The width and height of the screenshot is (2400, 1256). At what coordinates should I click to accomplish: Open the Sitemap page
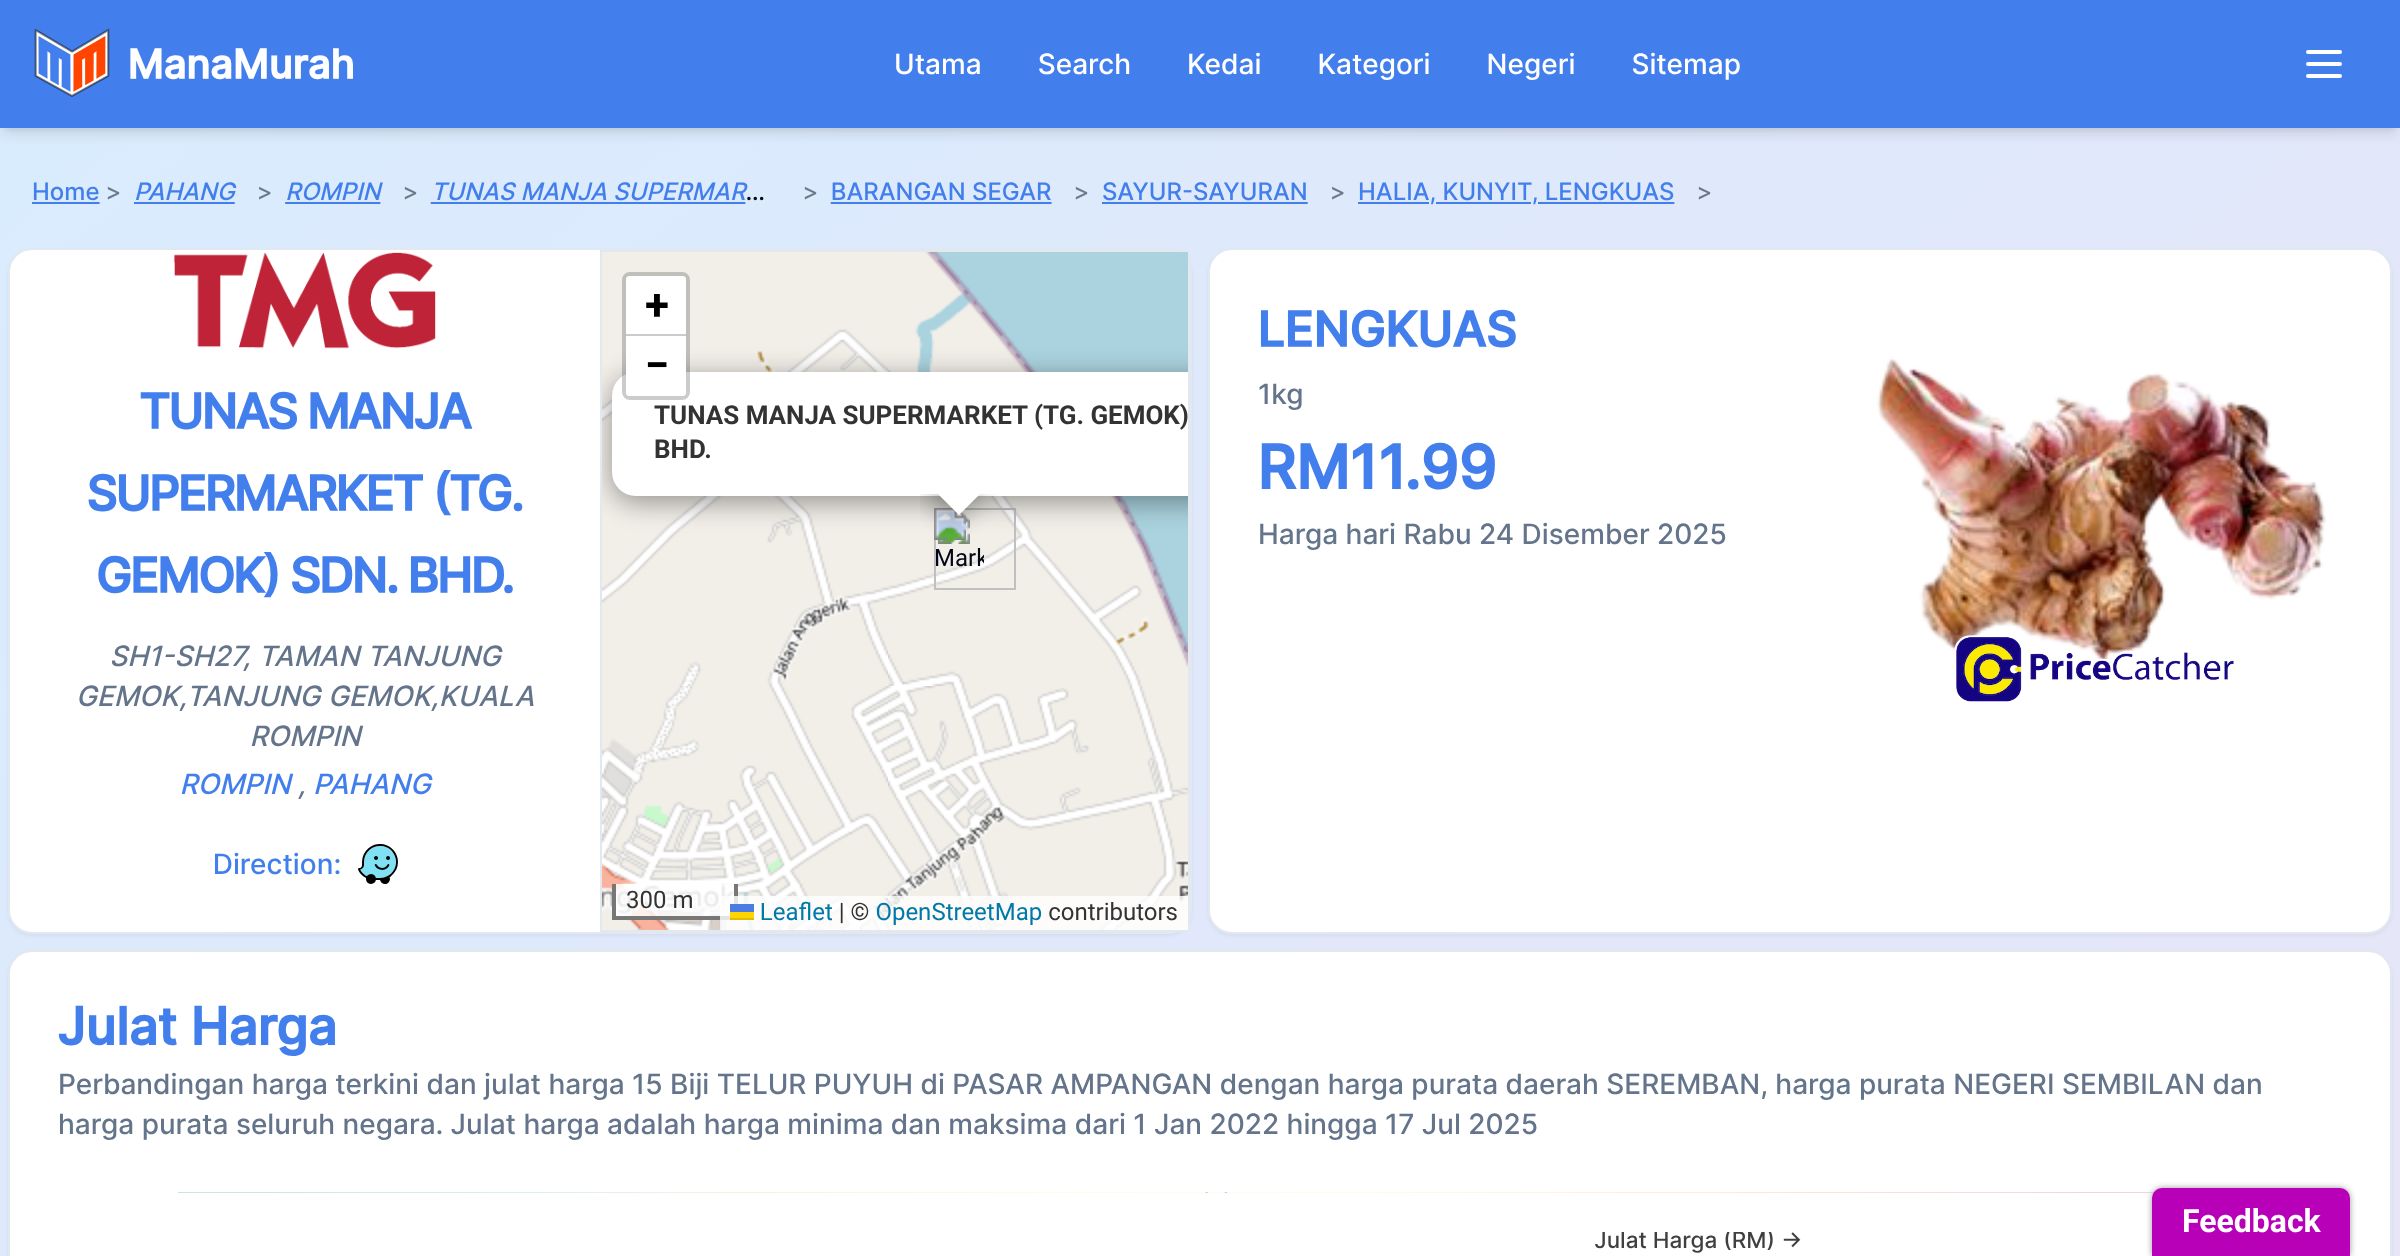pyautogui.click(x=1685, y=64)
